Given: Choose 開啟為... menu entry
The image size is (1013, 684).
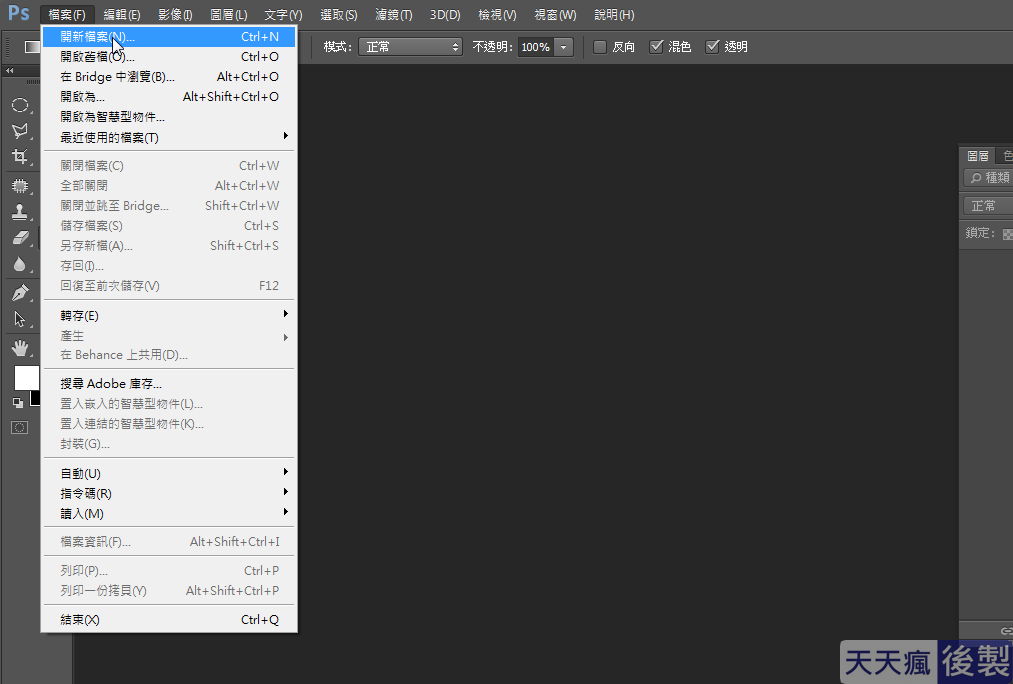Looking at the screenshot, I should click(x=169, y=97).
